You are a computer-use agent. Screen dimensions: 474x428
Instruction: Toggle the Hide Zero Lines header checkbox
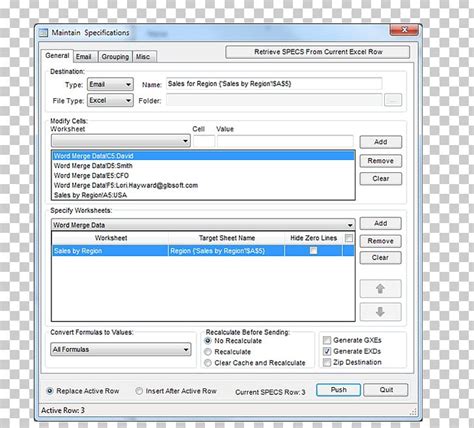[x=349, y=238]
